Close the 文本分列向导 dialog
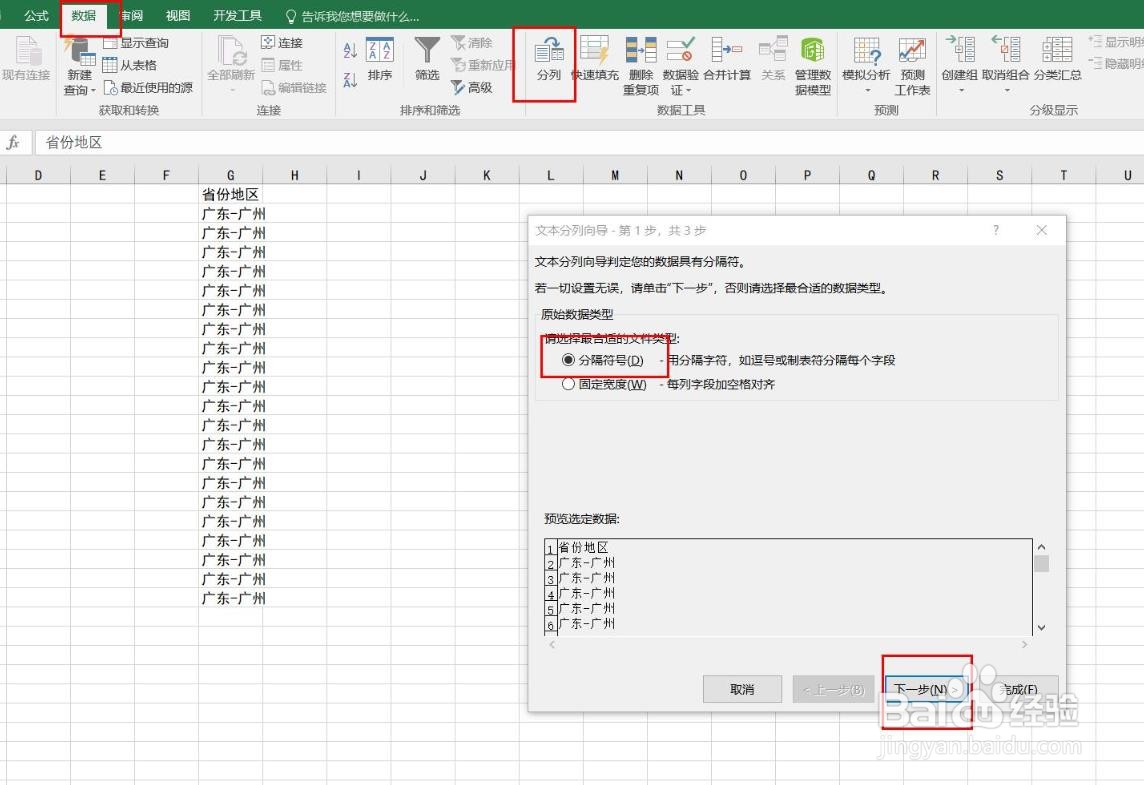 point(1042,230)
